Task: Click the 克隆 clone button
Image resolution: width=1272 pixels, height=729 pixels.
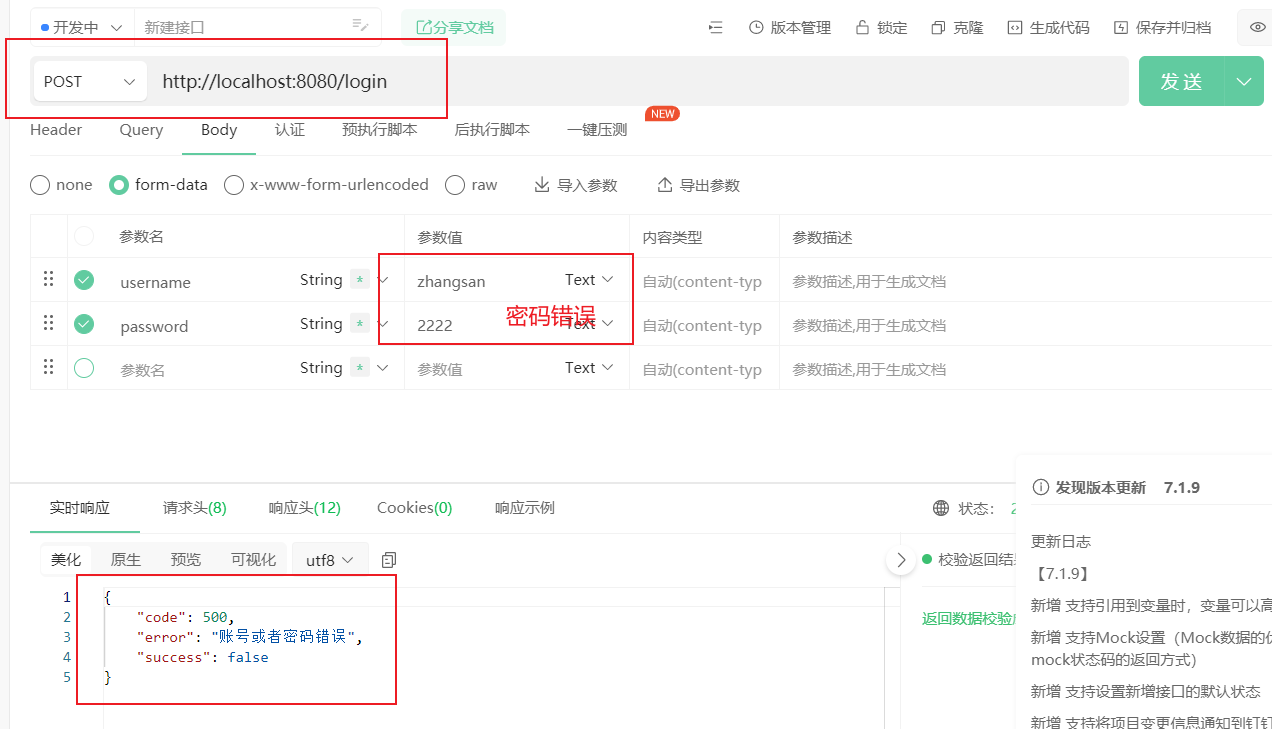Action: (x=957, y=28)
